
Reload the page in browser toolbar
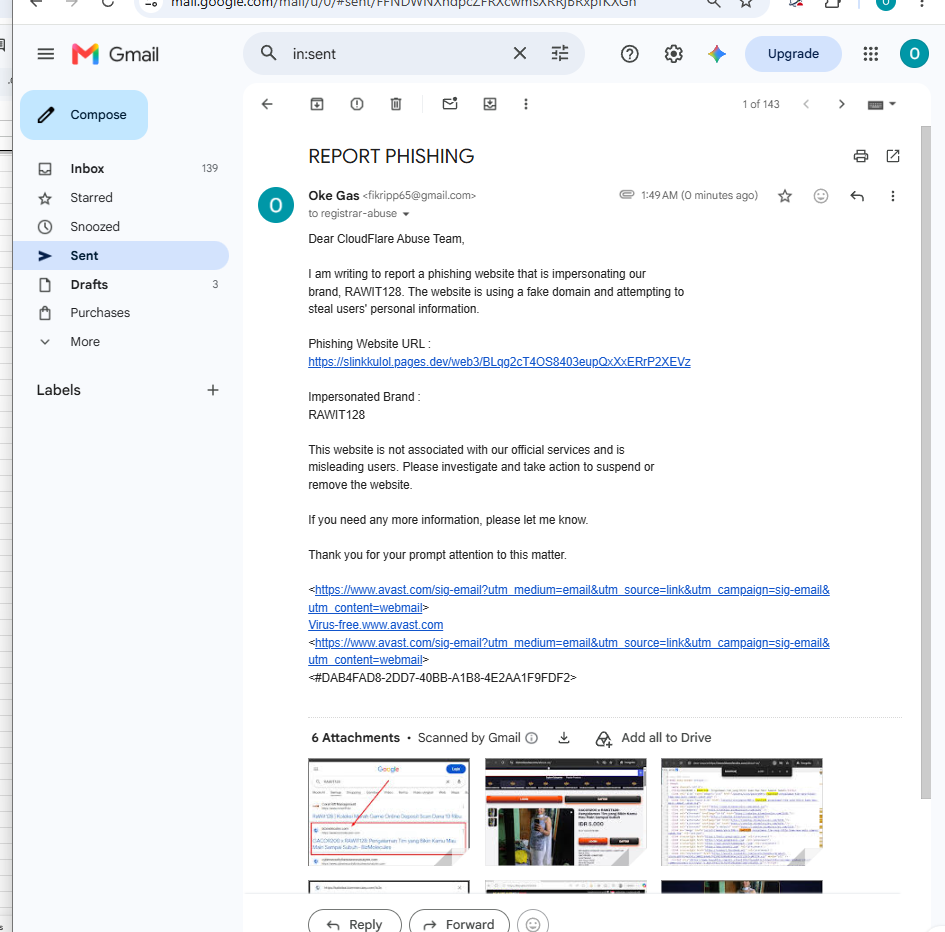click(x=107, y=3)
